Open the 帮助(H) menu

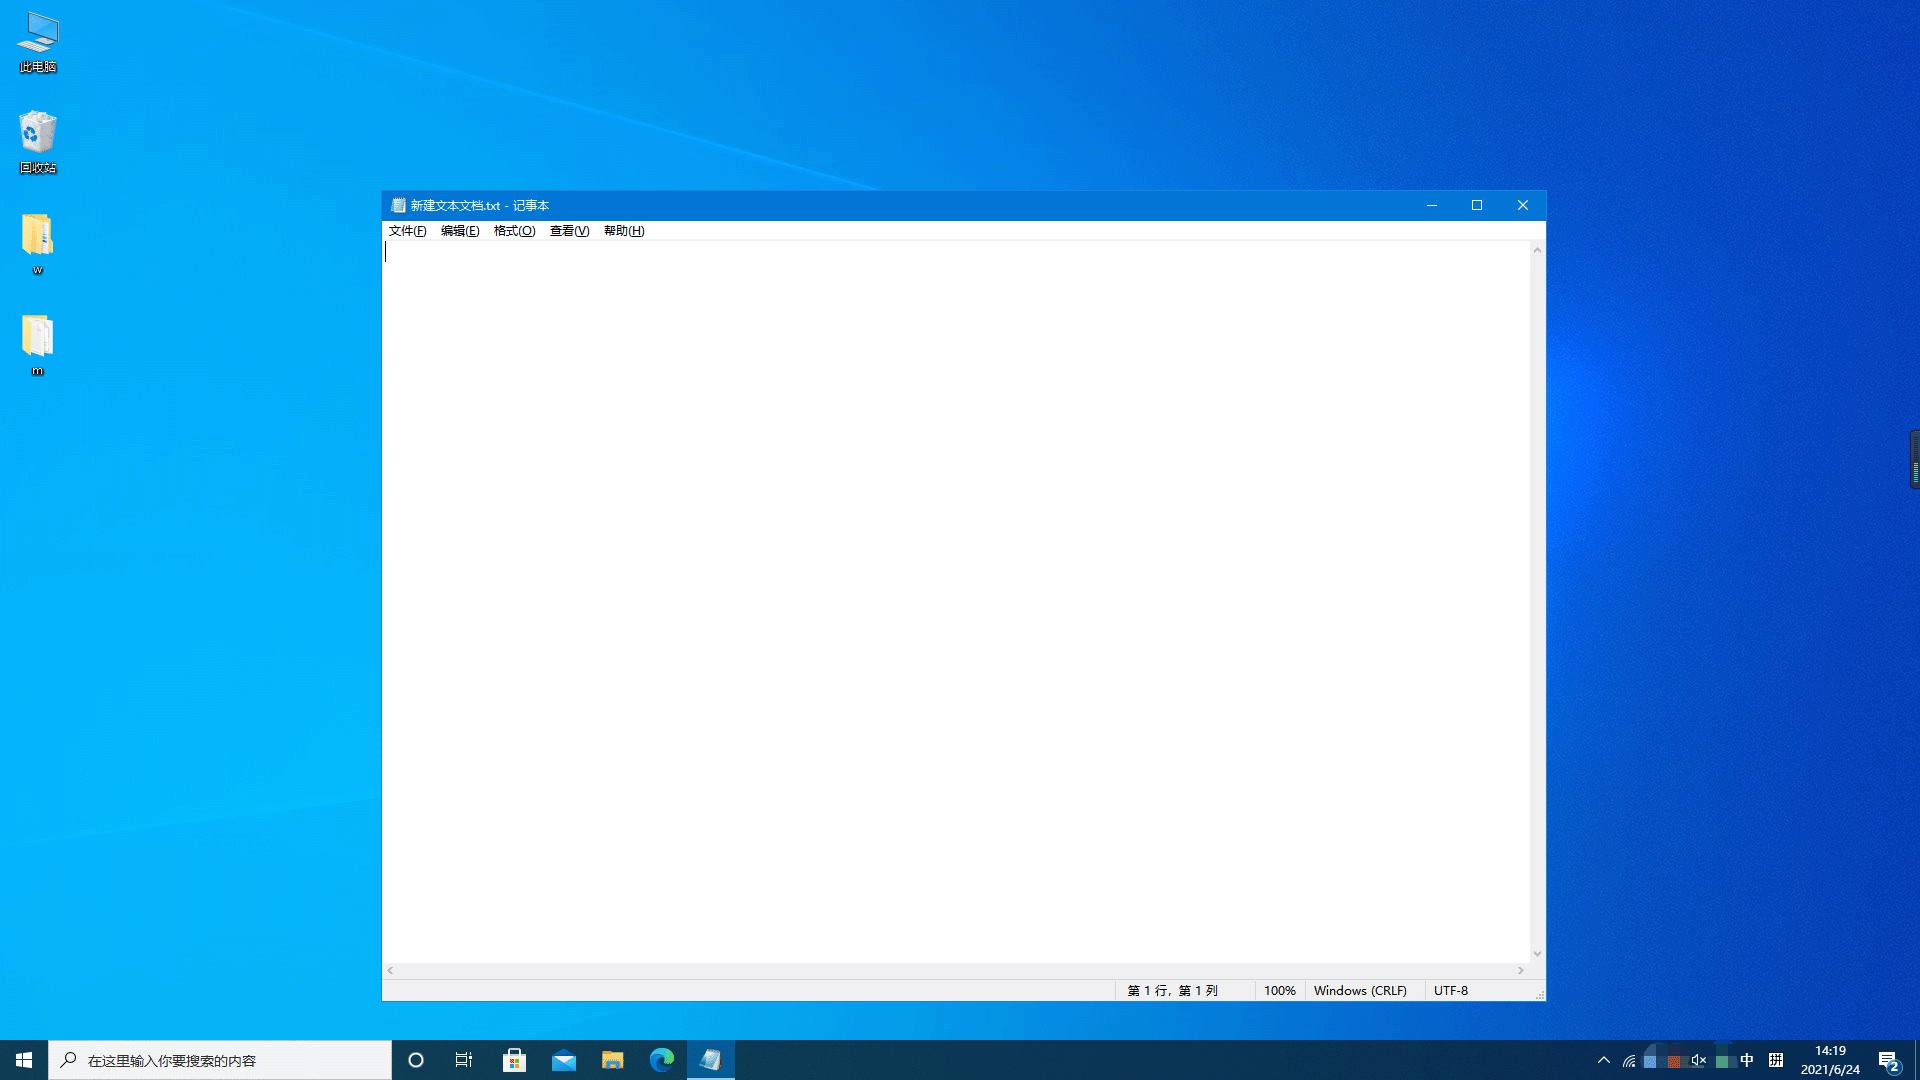[x=624, y=231]
